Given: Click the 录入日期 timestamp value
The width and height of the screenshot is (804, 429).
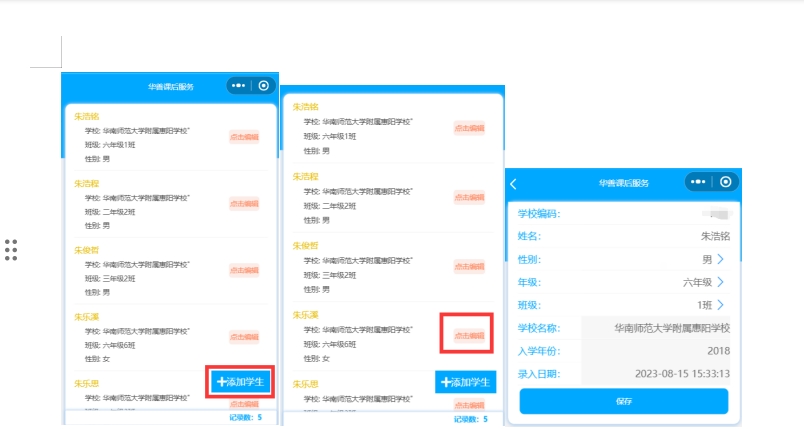Looking at the screenshot, I should [x=683, y=374].
